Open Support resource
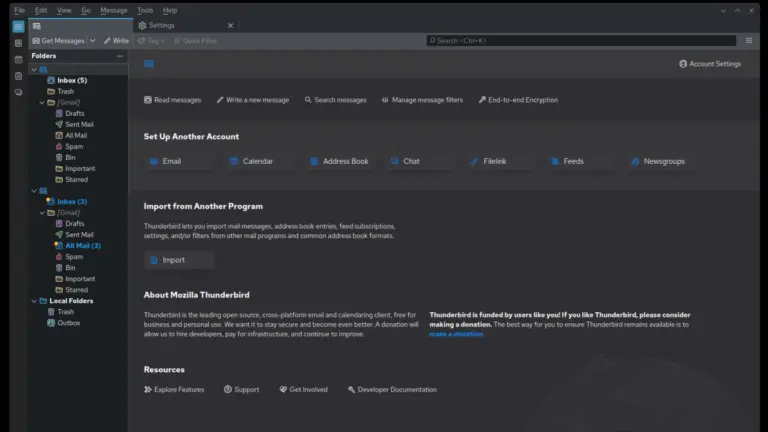The image size is (768, 432). pyautogui.click(x=241, y=389)
